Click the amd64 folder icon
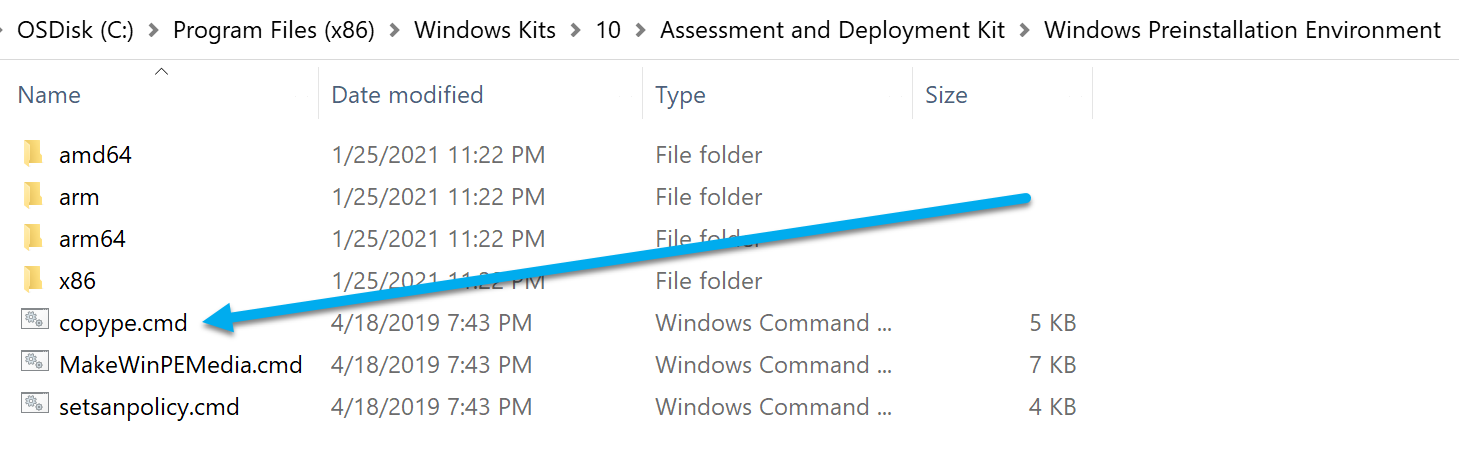The image size is (1459, 462). pyautogui.click(x=33, y=154)
